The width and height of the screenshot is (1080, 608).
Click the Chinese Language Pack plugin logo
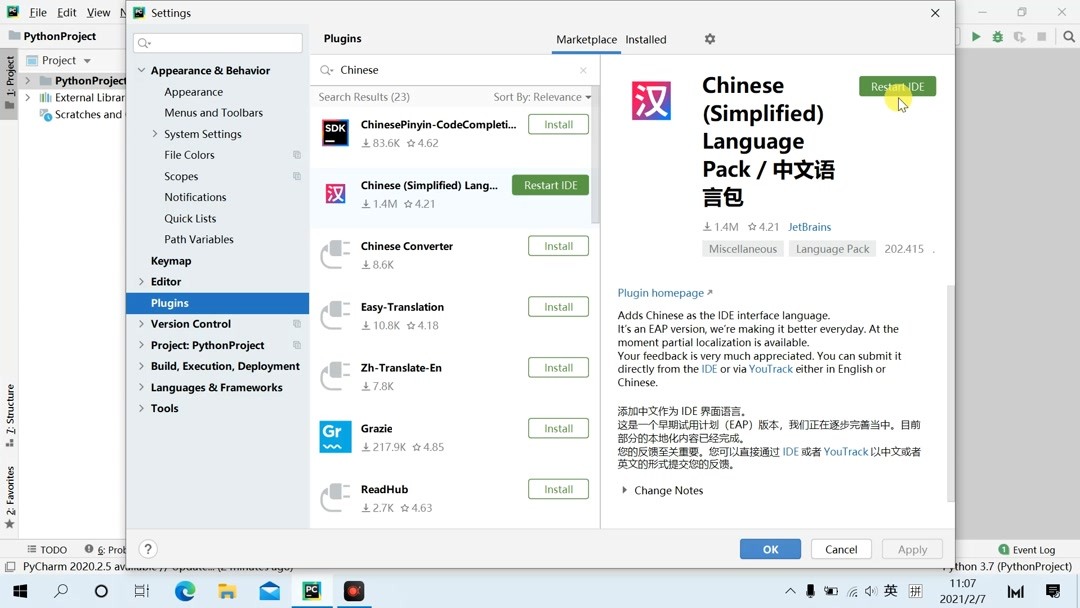pyautogui.click(x=651, y=101)
